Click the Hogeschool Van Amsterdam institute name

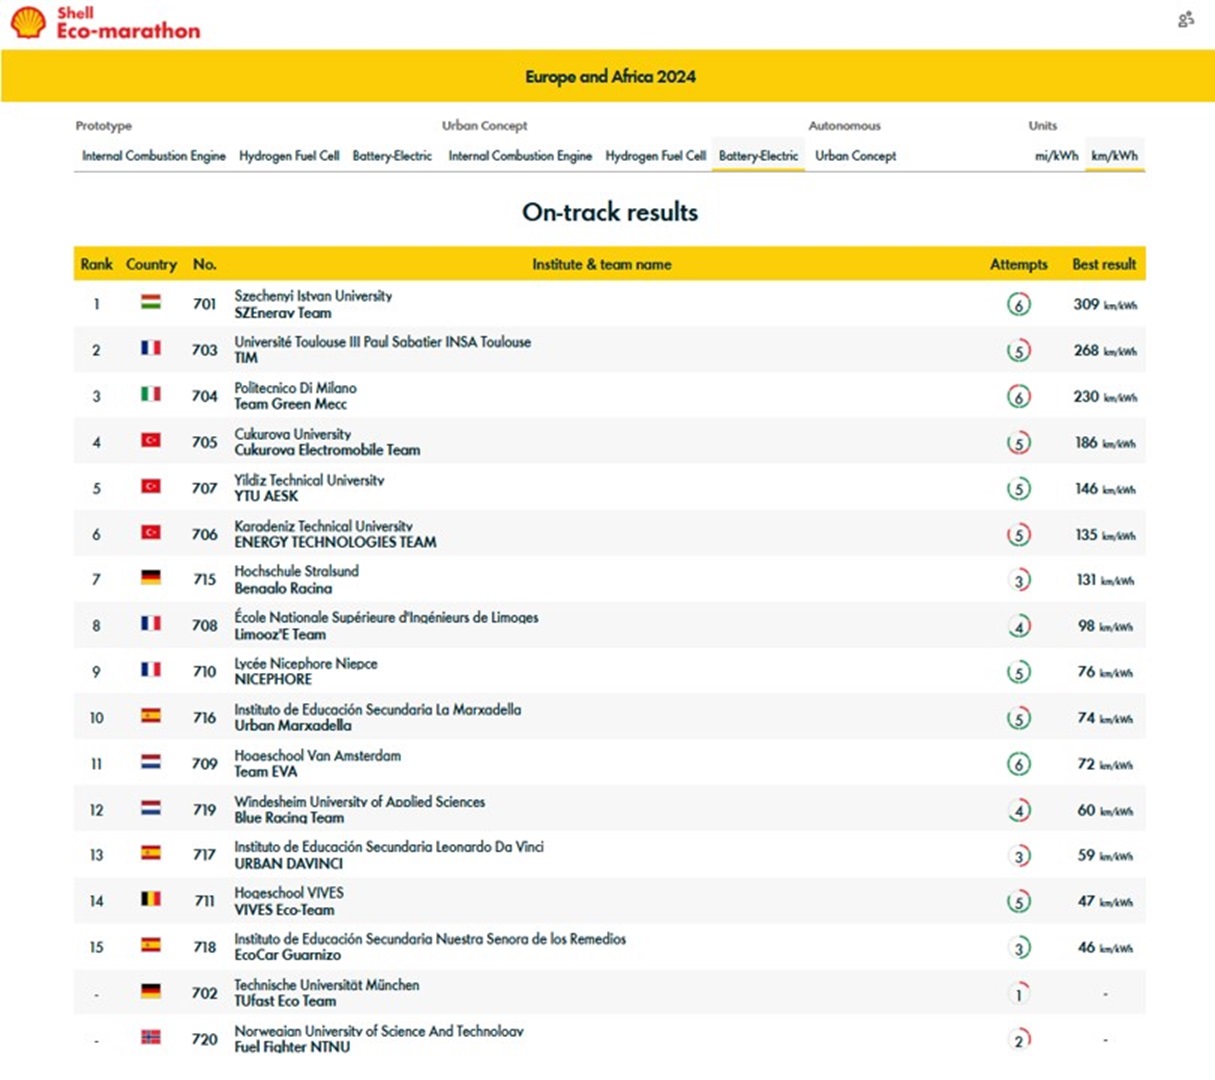tap(318, 756)
